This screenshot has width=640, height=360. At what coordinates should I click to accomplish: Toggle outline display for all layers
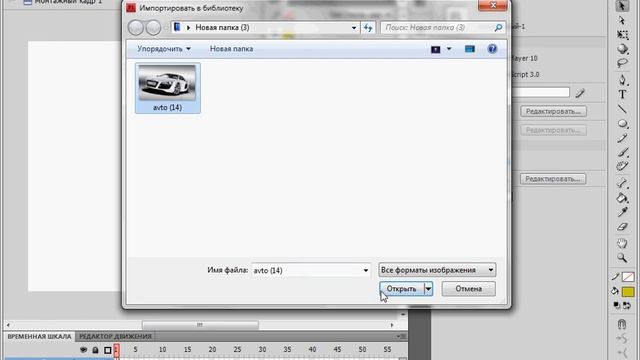107,350
